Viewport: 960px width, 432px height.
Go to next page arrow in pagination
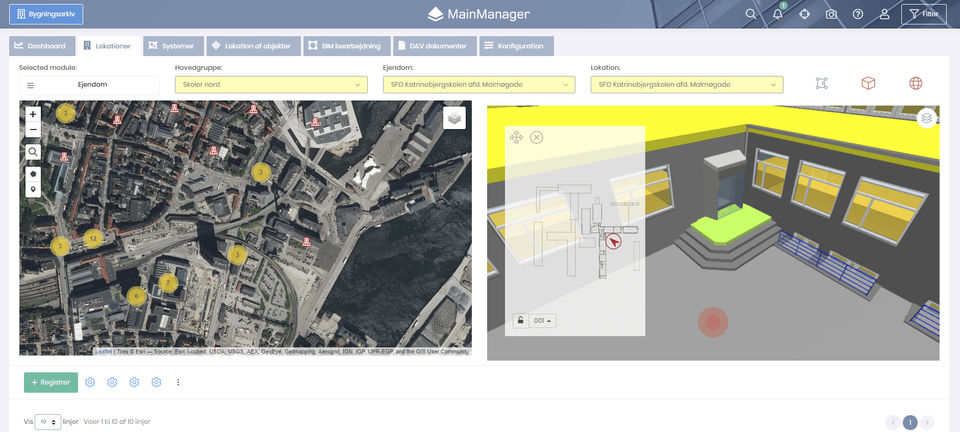(x=928, y=422)
